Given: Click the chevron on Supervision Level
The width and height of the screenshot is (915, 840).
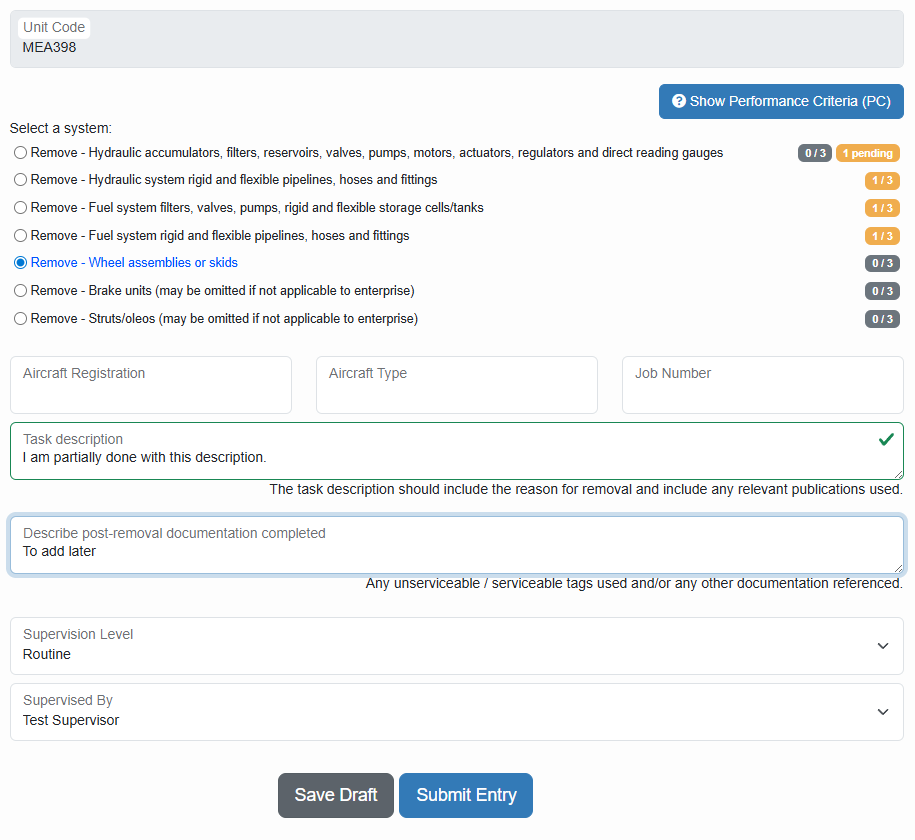Looking at the screenshot, I should tap(883, 646).
